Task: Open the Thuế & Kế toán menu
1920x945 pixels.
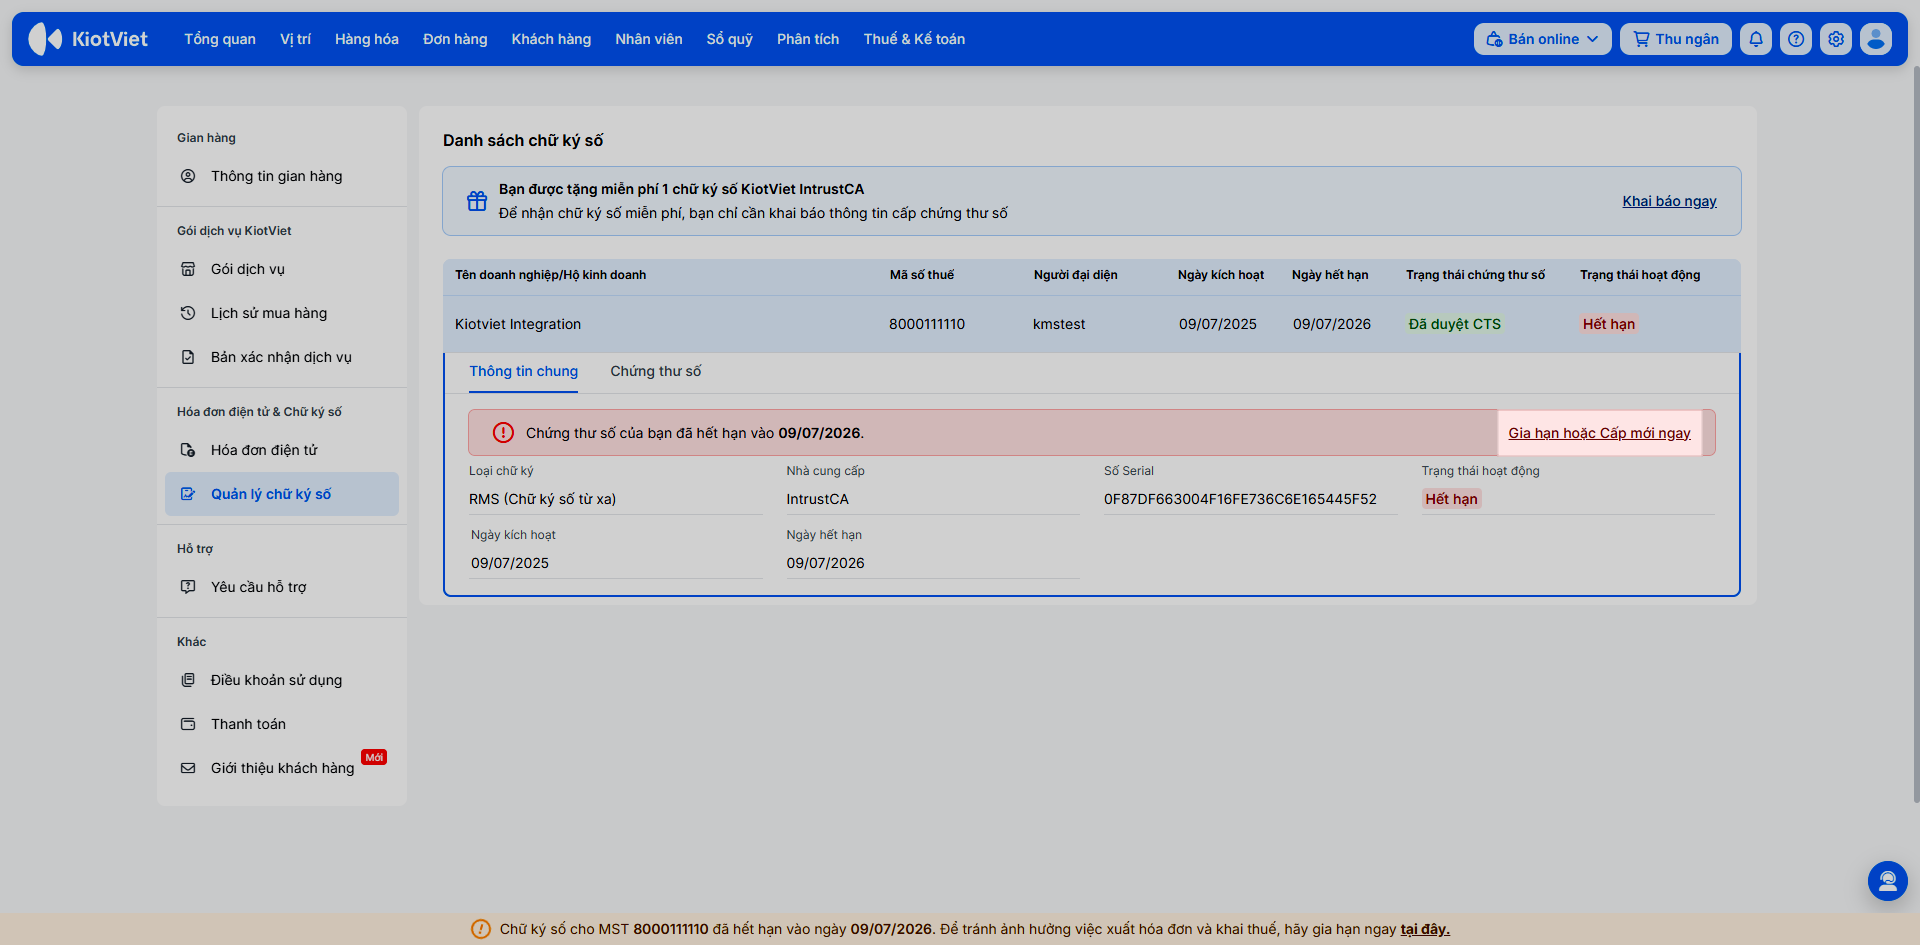Action: pos(914,39)
